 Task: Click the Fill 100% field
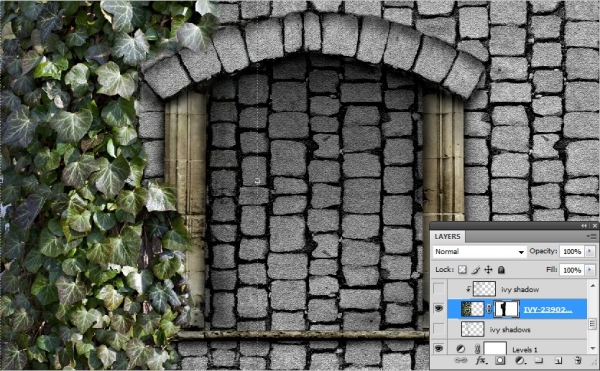tap(572, 270)
